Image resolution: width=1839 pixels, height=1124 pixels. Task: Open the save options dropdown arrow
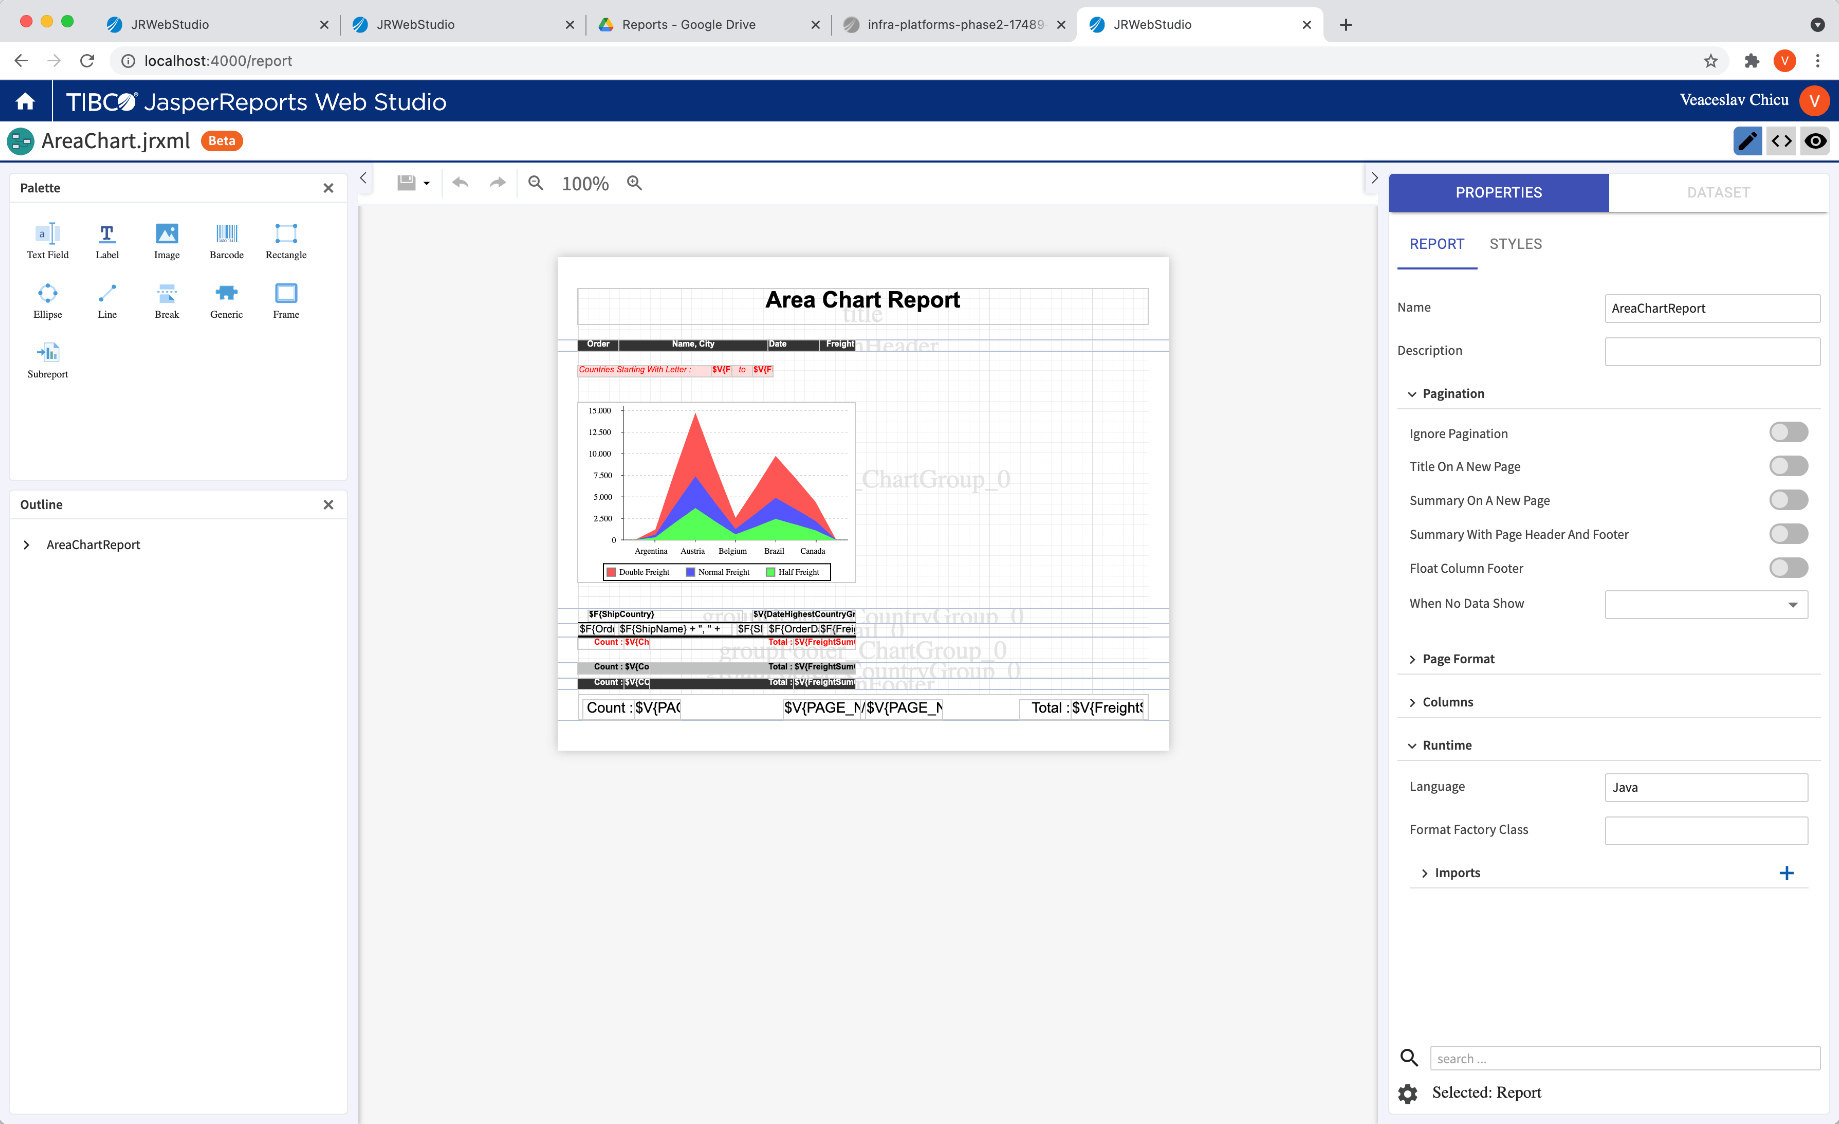tap(426, 184)
